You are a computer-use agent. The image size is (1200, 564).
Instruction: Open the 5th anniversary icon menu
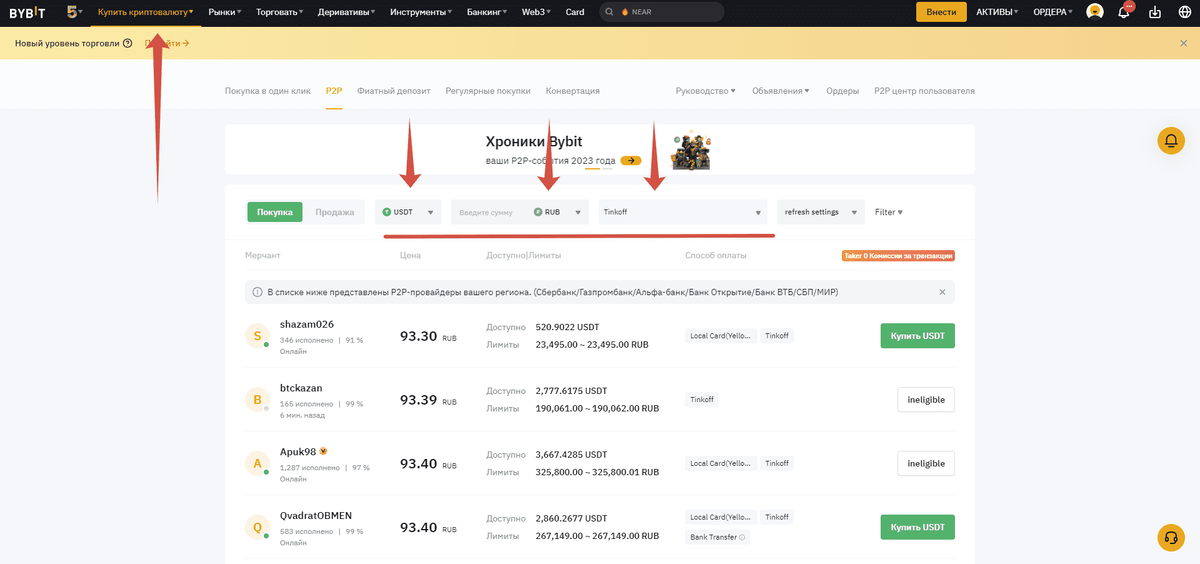pyautogui.click(x=75, y=12)
